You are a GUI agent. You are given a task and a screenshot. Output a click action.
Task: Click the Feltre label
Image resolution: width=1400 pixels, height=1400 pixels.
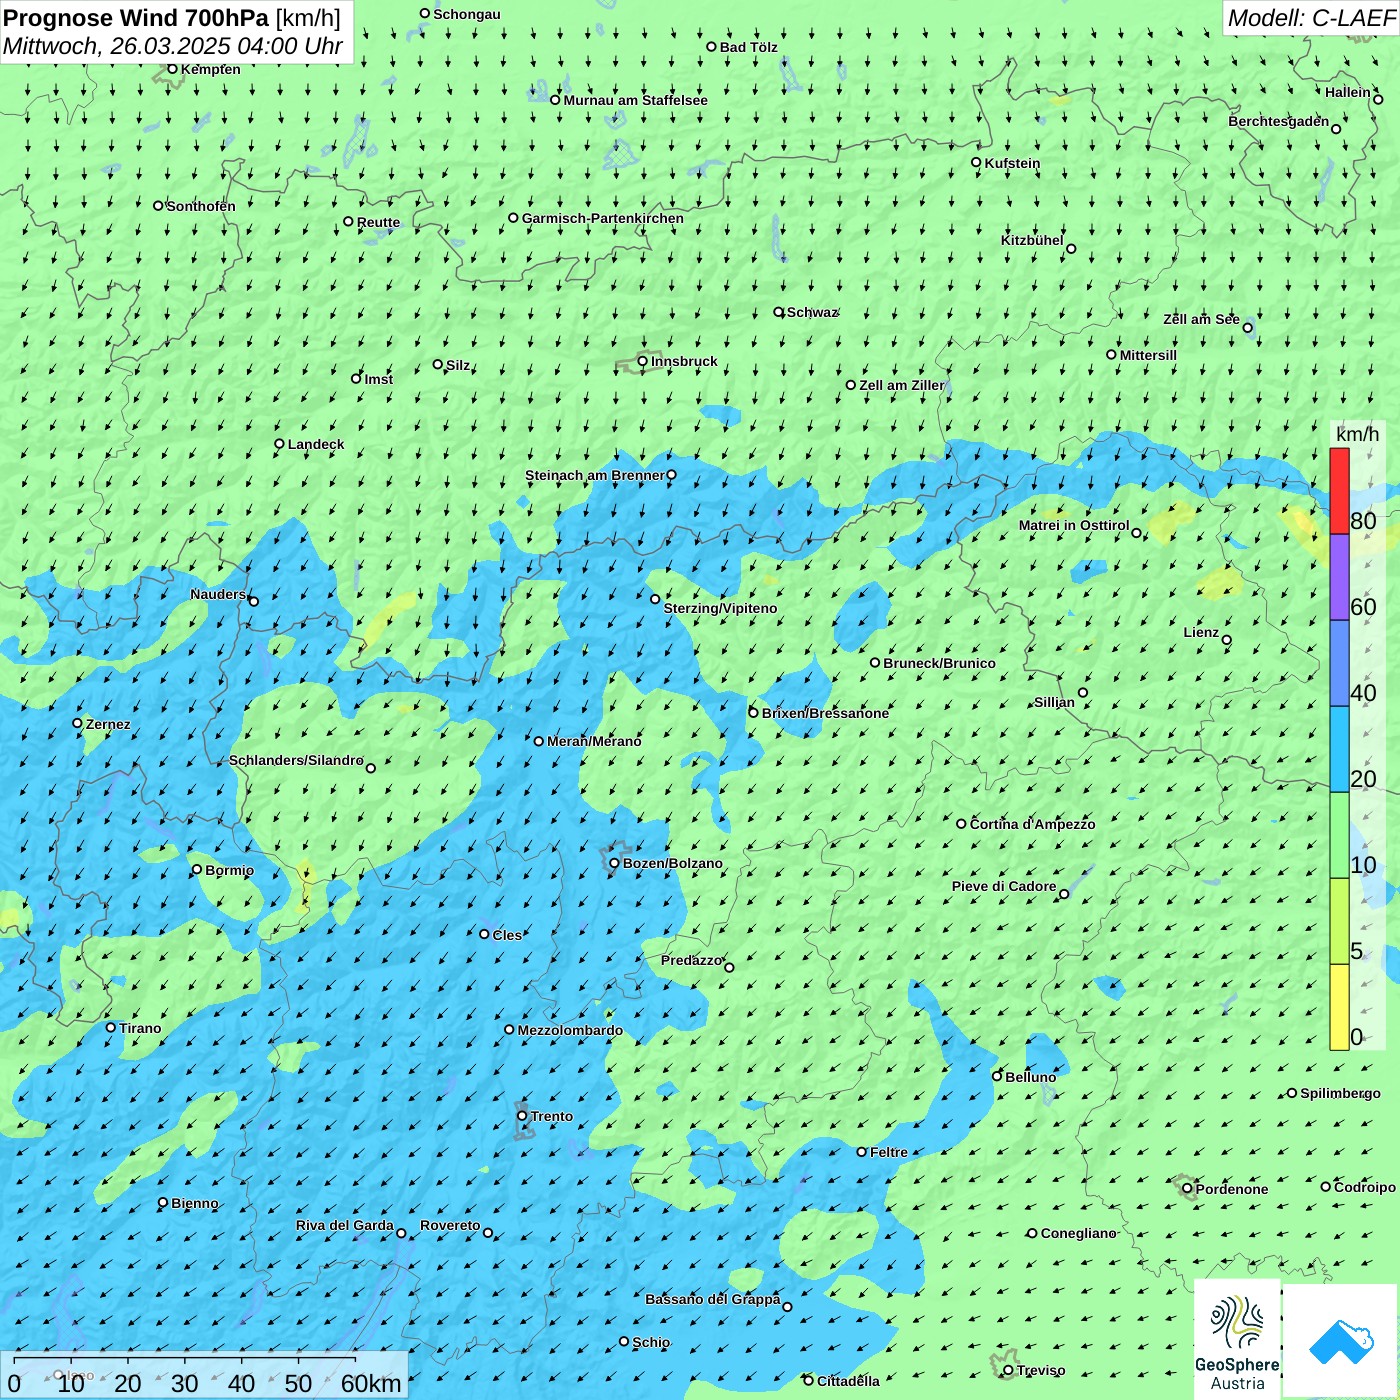click(889, 1152)
